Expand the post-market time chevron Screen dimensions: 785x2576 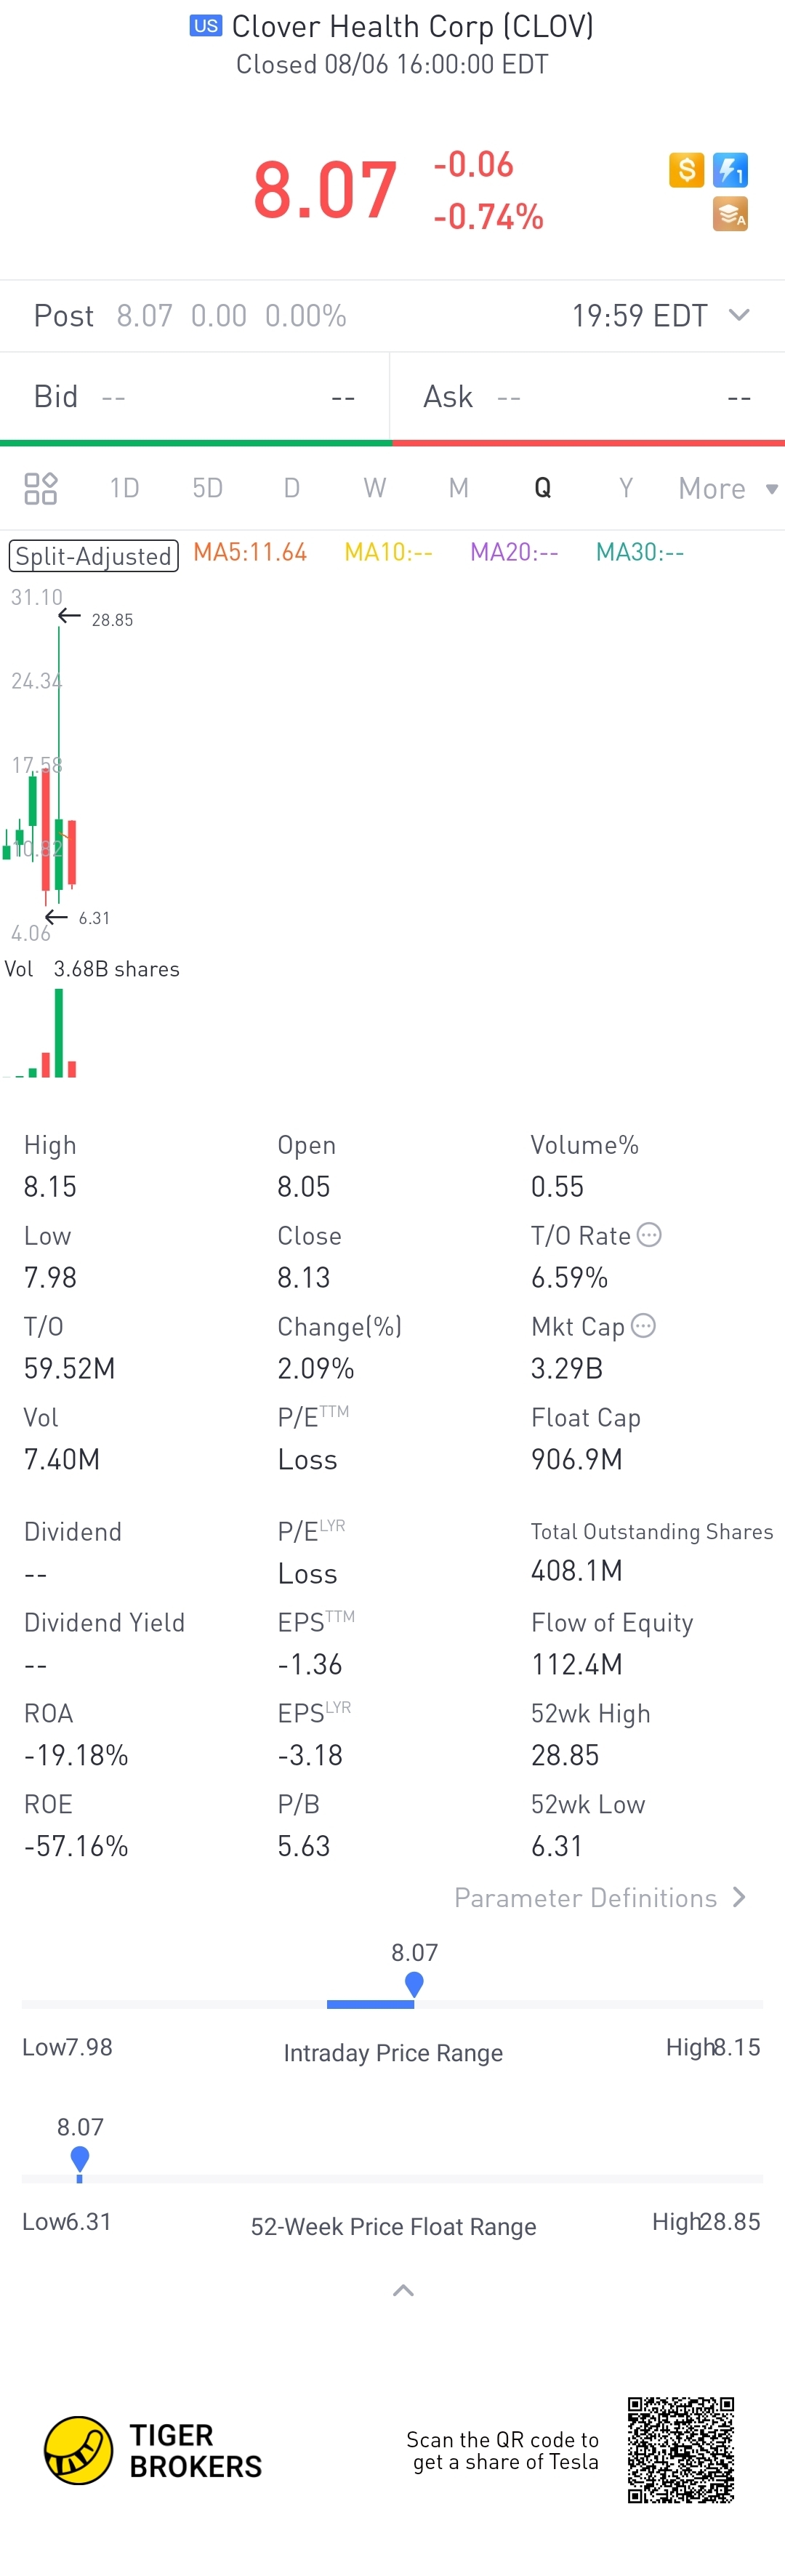(x=739, y=315)
